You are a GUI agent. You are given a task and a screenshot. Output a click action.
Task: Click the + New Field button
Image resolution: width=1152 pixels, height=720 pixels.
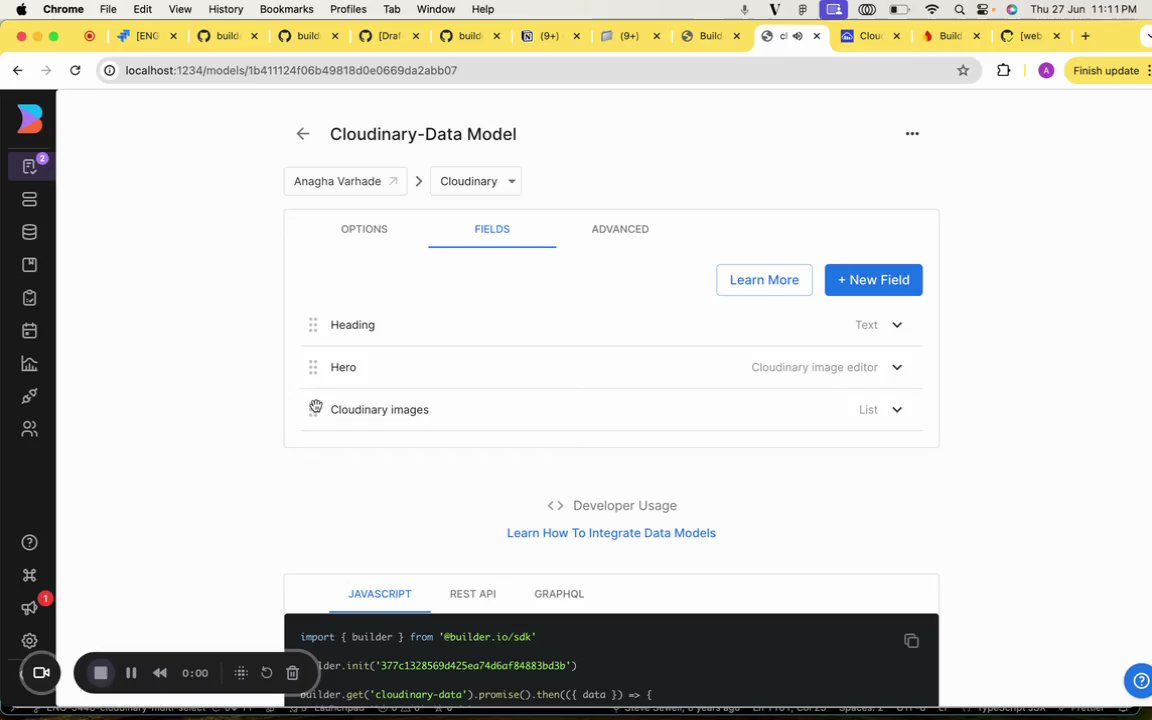click(x=873, y=280)
